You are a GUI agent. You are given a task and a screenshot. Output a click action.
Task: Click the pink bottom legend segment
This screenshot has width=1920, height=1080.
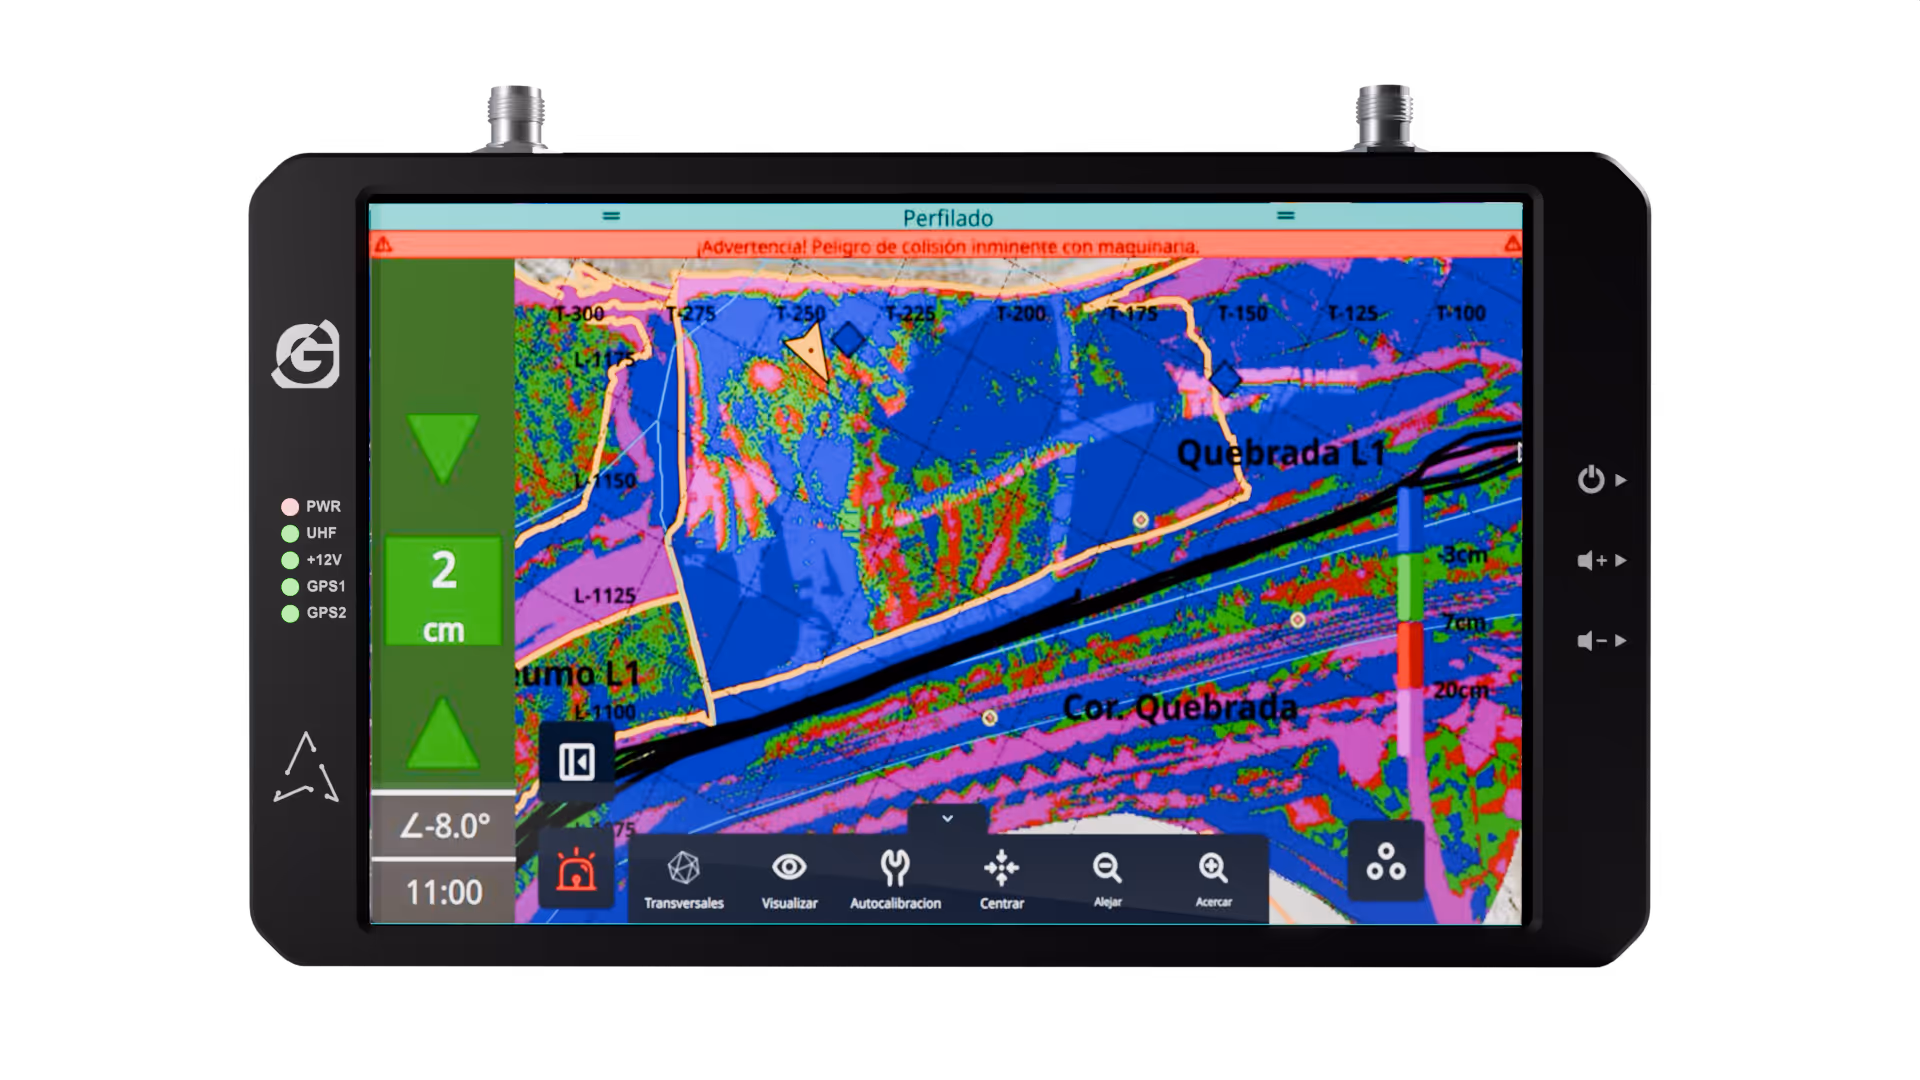pyautogui.click(x=1410, y=722)
